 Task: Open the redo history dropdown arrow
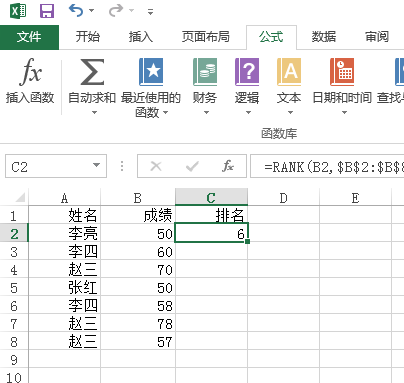tap(131, 11)
